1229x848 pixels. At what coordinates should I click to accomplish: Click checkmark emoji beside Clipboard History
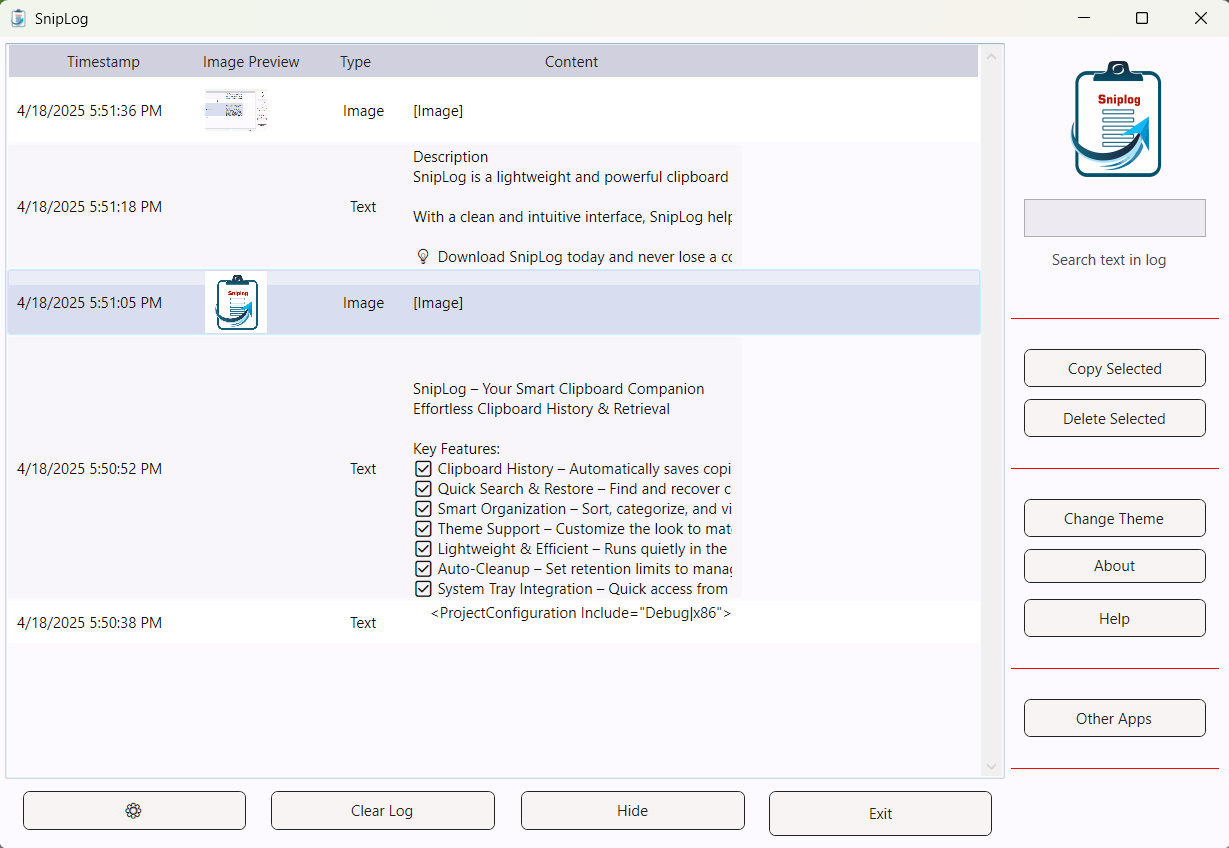pyautogui.click(x=423, y=469)
